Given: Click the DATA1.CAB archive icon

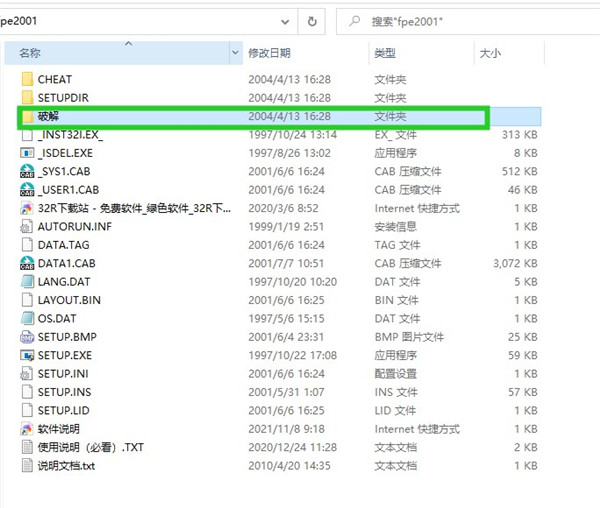Looking at the screenshot, I should (27, 263).
